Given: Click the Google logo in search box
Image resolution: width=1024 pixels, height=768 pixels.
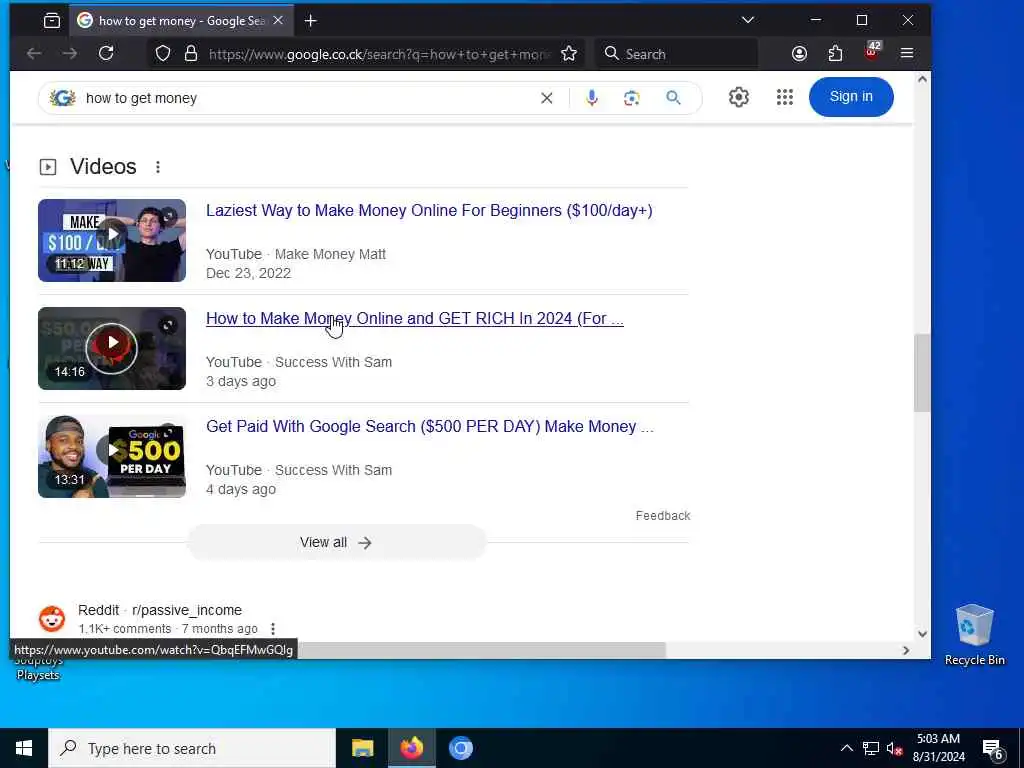Looking at the screenshot, I should point(63,98).
